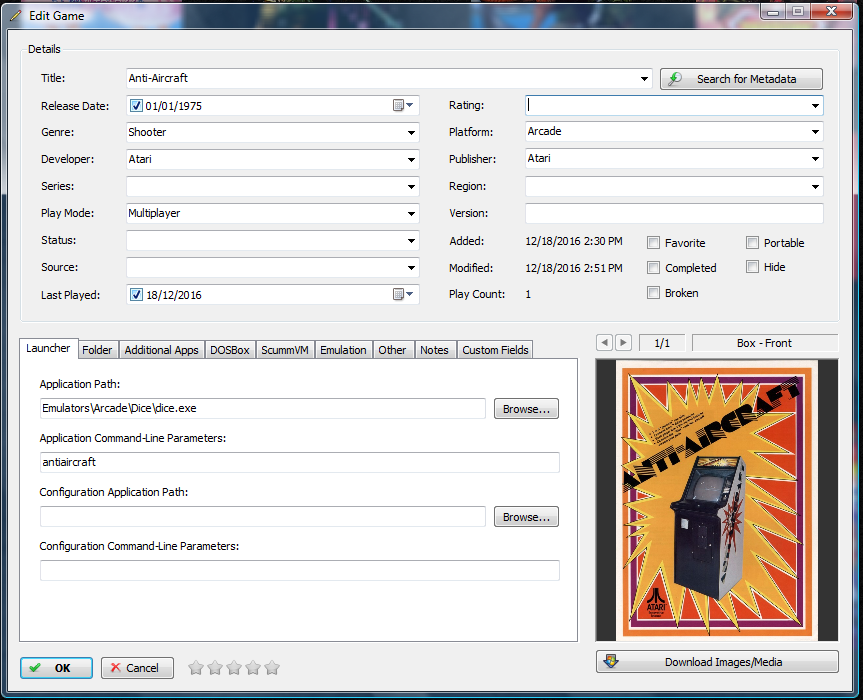This screenshot has height=700, width=863.
Task: Browse for the Application Path
Action: [526, 409]
